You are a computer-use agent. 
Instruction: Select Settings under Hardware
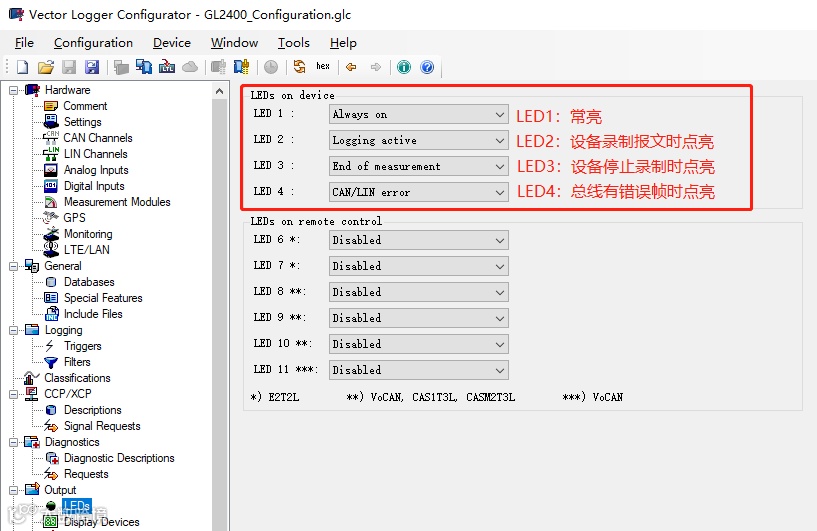click(x=82, y=122)
